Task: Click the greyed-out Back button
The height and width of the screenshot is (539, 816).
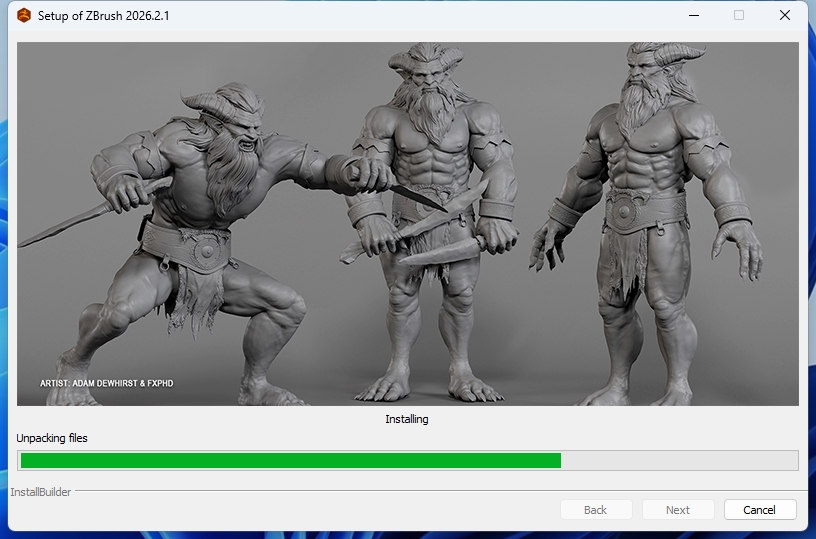Action: coord(596,510)
